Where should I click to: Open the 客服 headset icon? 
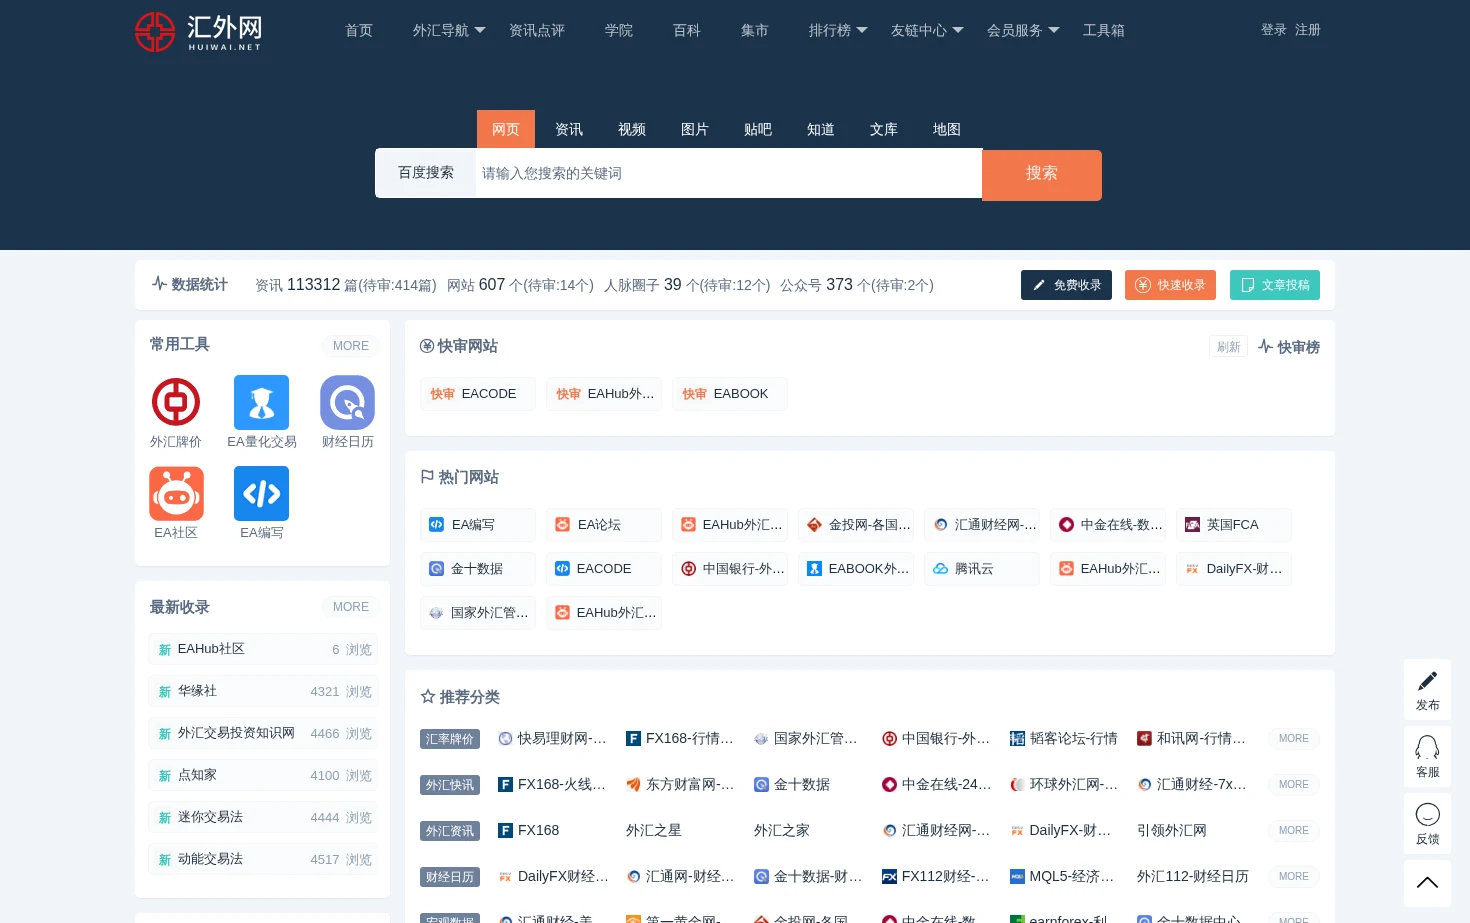1428,748
